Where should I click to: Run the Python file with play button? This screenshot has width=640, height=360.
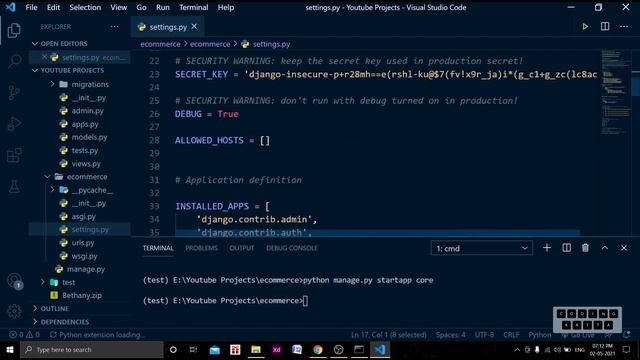point(585,27)
